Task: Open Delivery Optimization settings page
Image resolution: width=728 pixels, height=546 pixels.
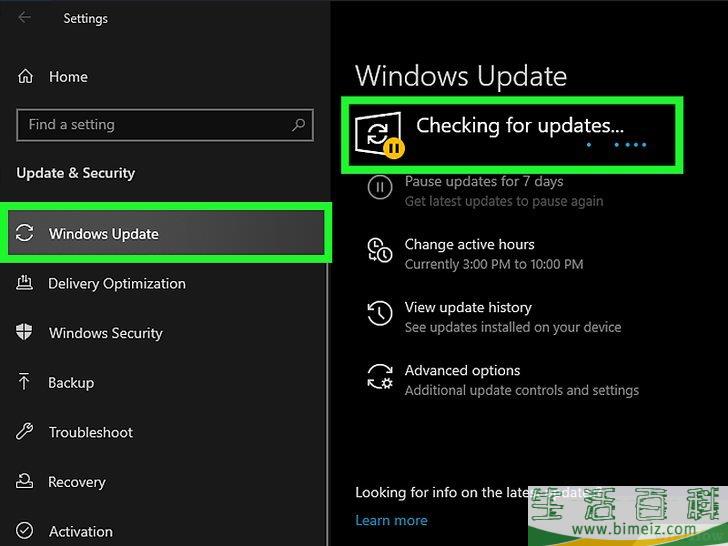Action: point(117,284)
